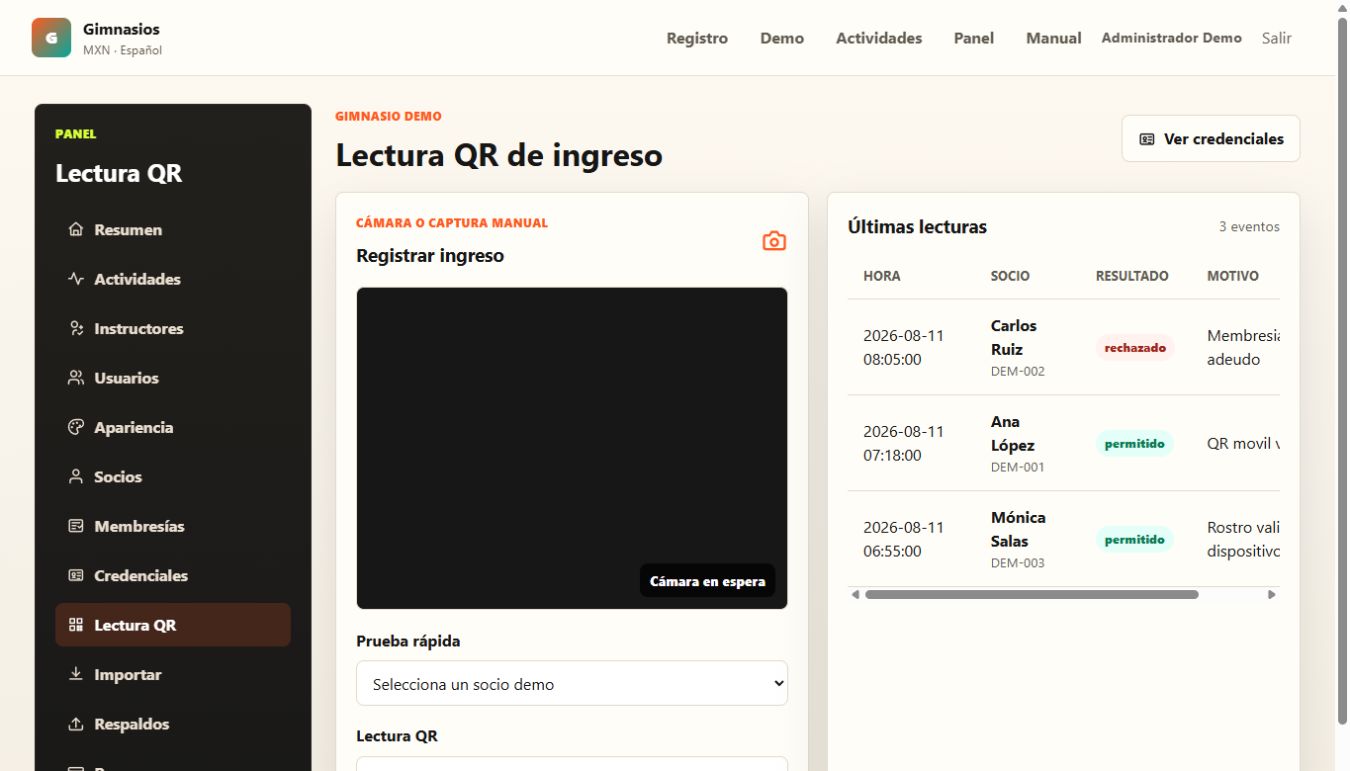Click the Apariencia palette icon
Screen dimensions: 1350x771
coord(75,427)
